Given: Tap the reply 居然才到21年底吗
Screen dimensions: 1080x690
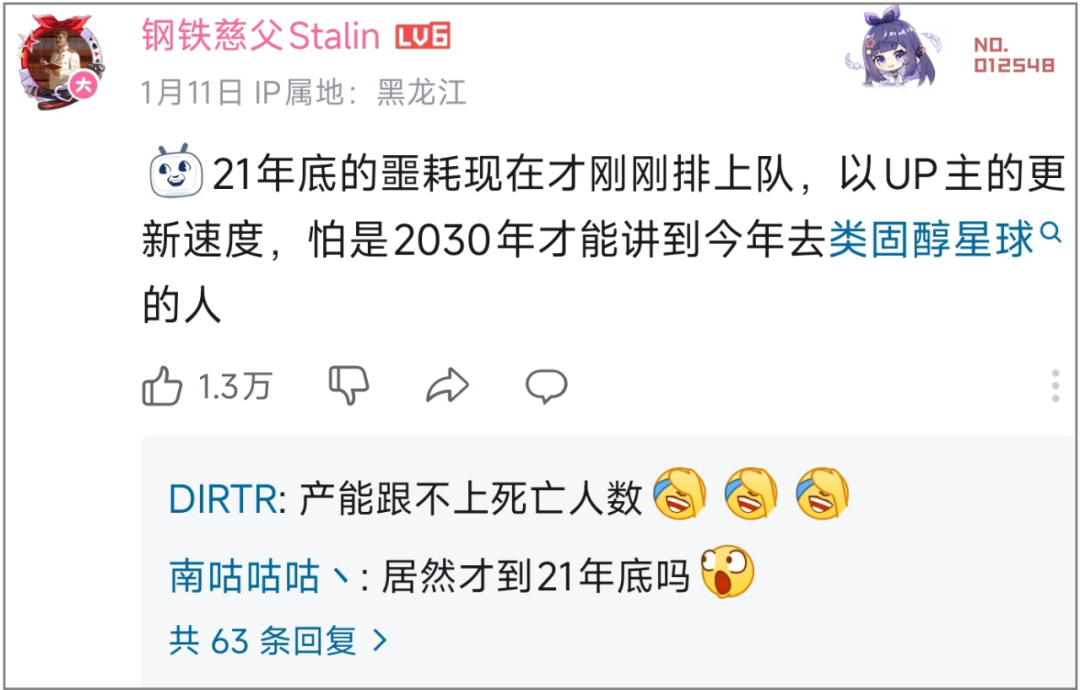Looking at the screenshot, I should 535,576.
